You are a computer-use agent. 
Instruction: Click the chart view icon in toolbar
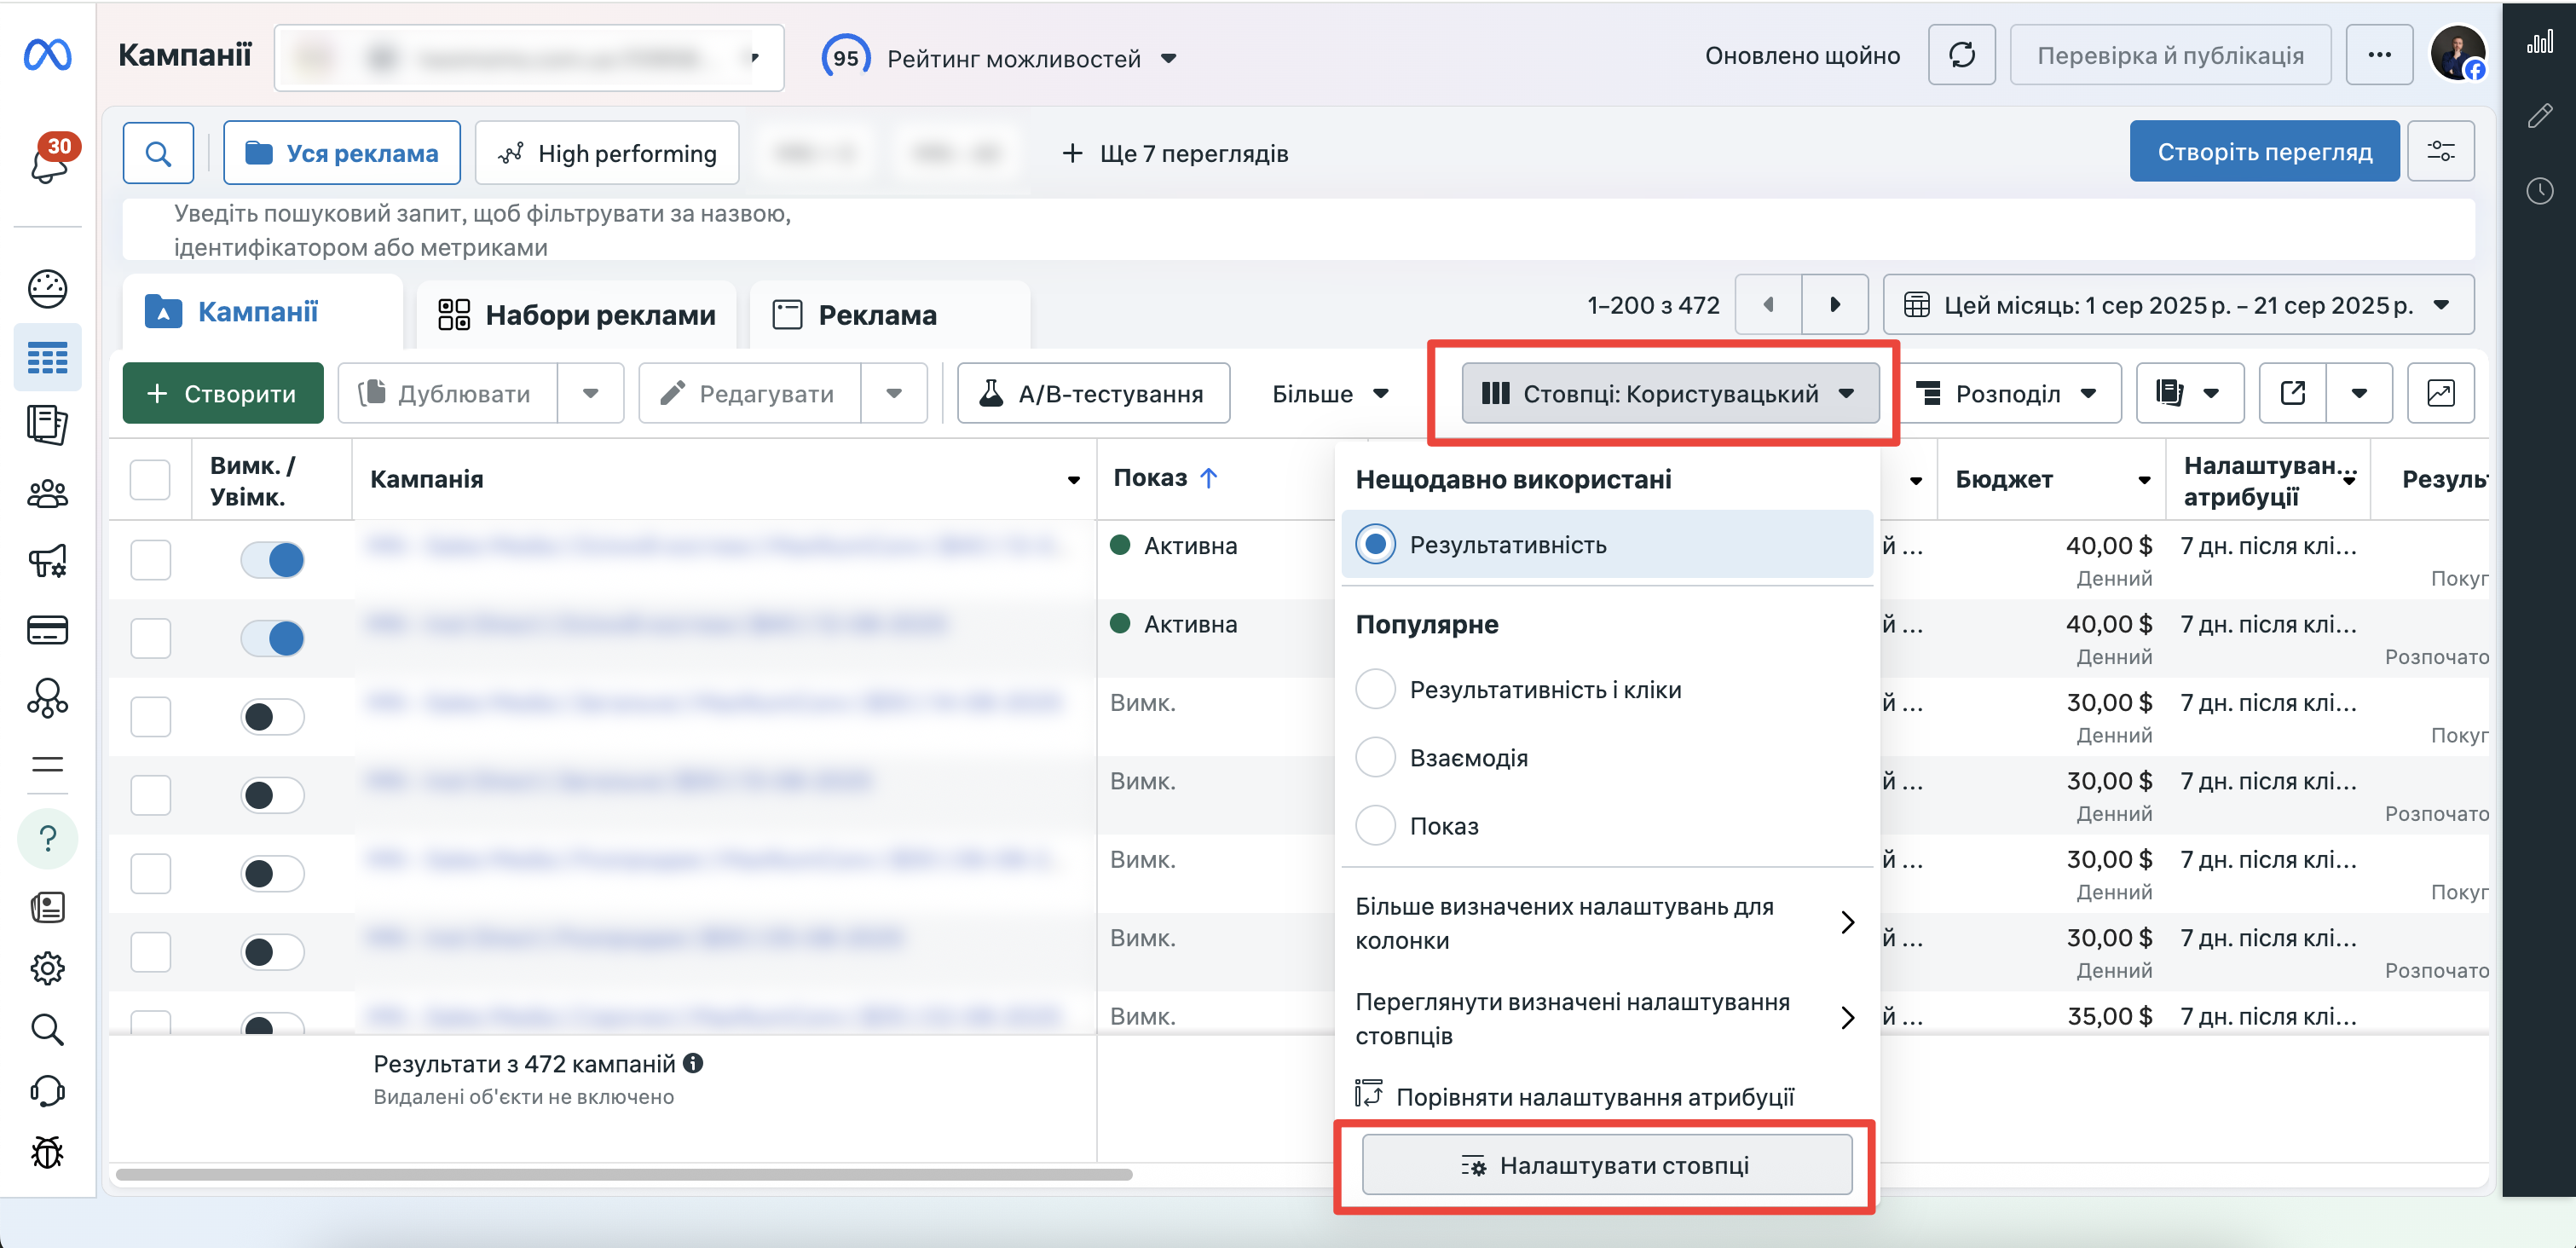pyautogui.click(x=2440, y=393)
